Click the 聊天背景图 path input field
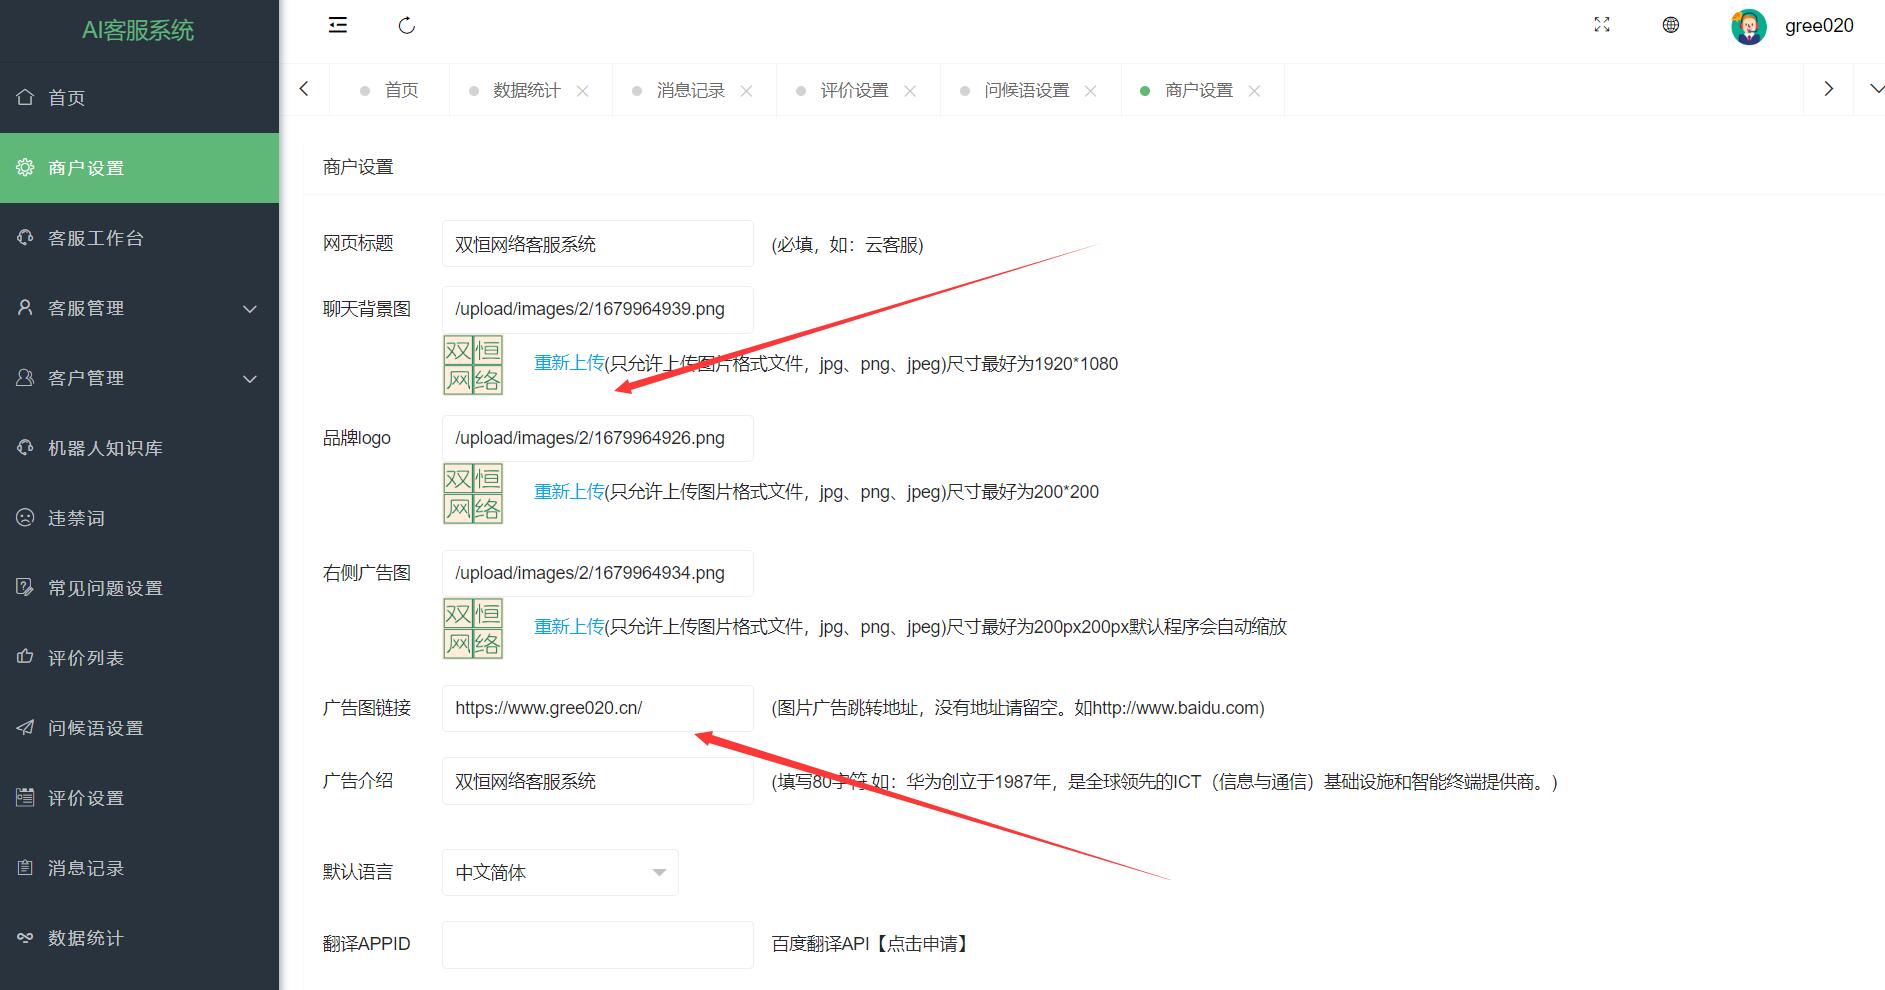1885x990 pixels. click(598, 309)
